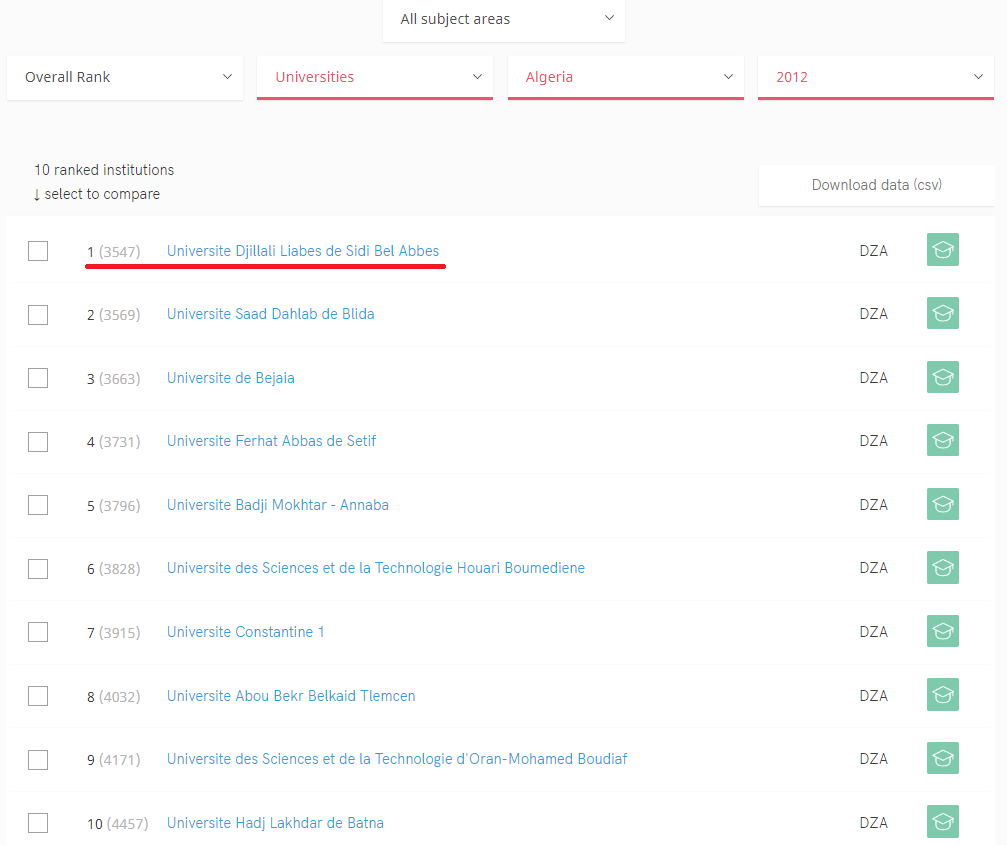
Task: Check the box for Universite Djillali Liabes
Action: point(38,251)
